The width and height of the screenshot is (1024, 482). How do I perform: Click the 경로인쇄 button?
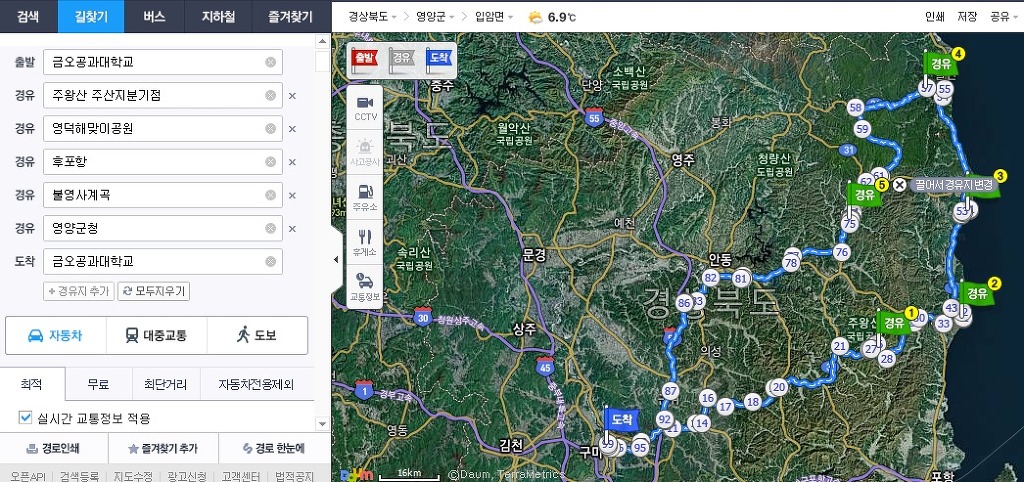(53, 449)
